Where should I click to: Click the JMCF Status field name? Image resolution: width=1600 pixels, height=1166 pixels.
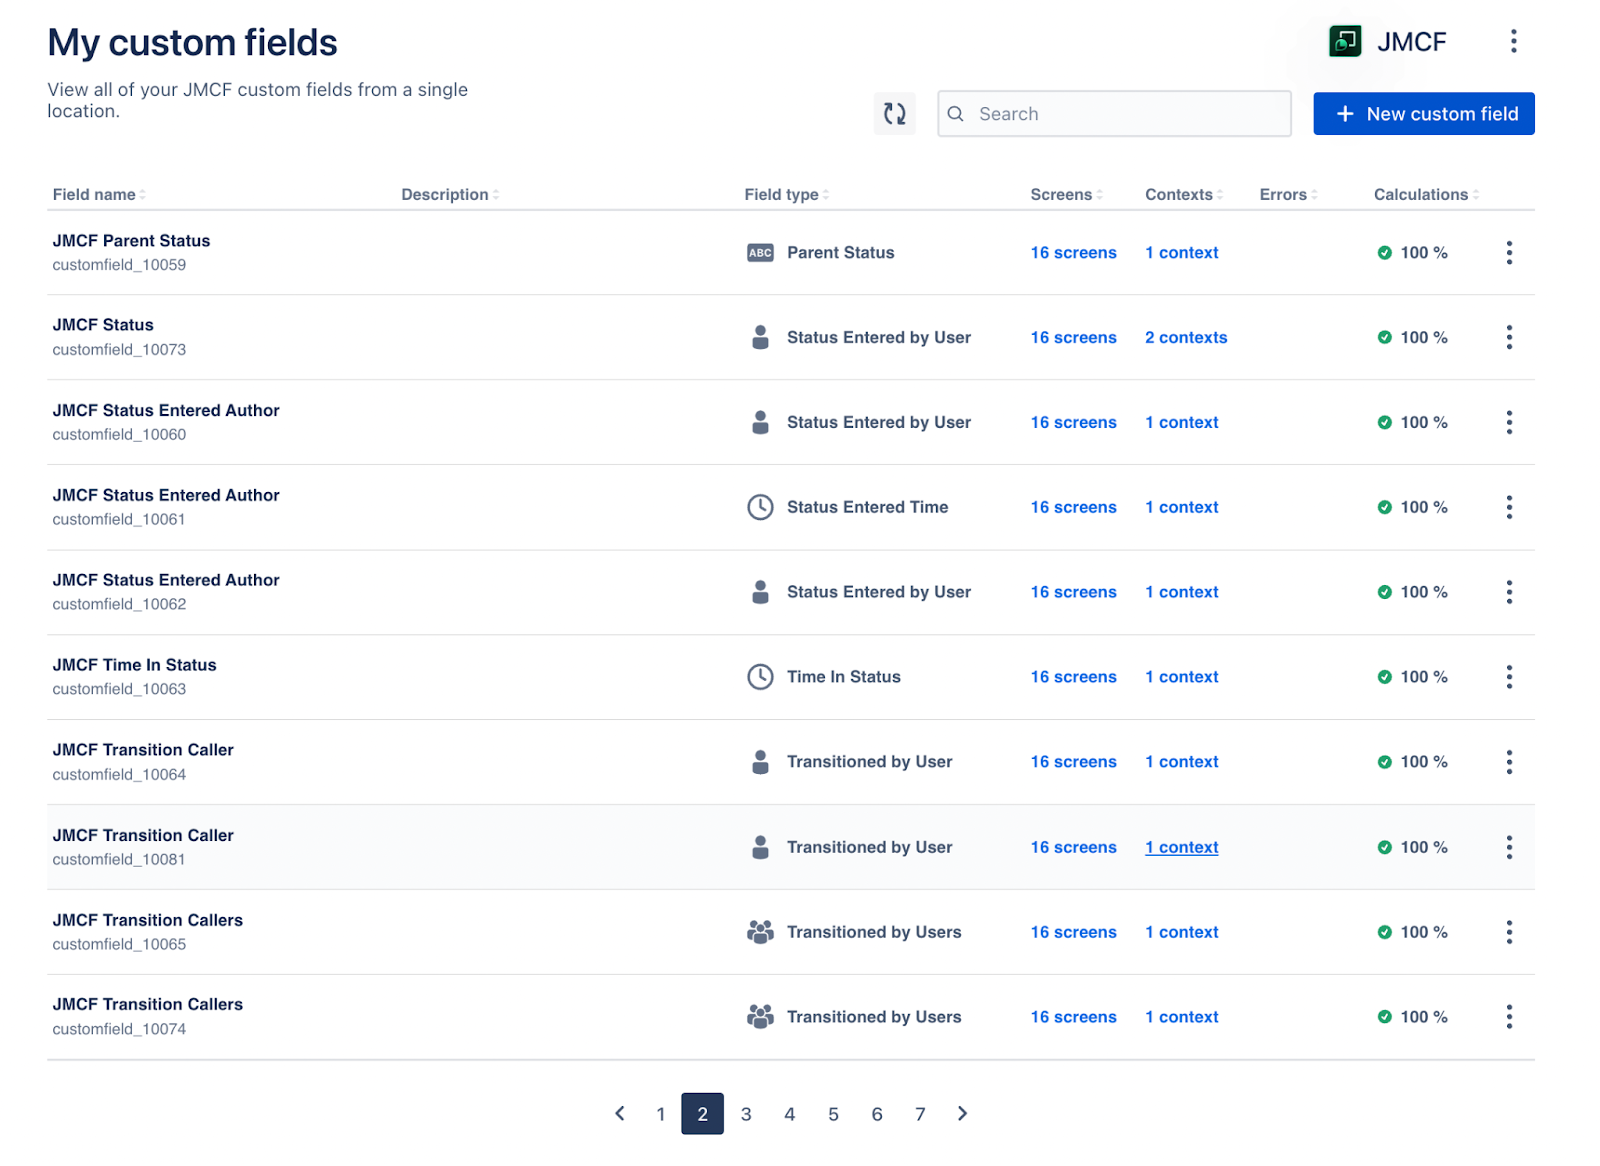pyautogui.click(x=103, y=325)
